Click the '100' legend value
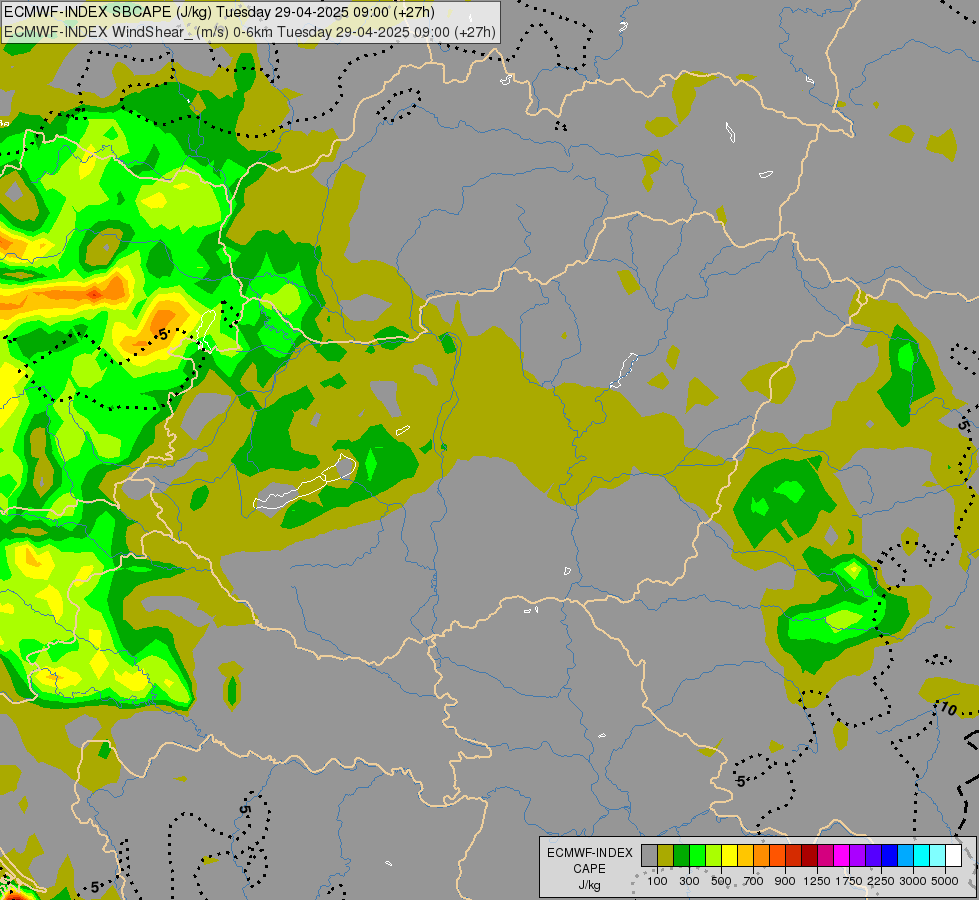 tap(657, 881)
